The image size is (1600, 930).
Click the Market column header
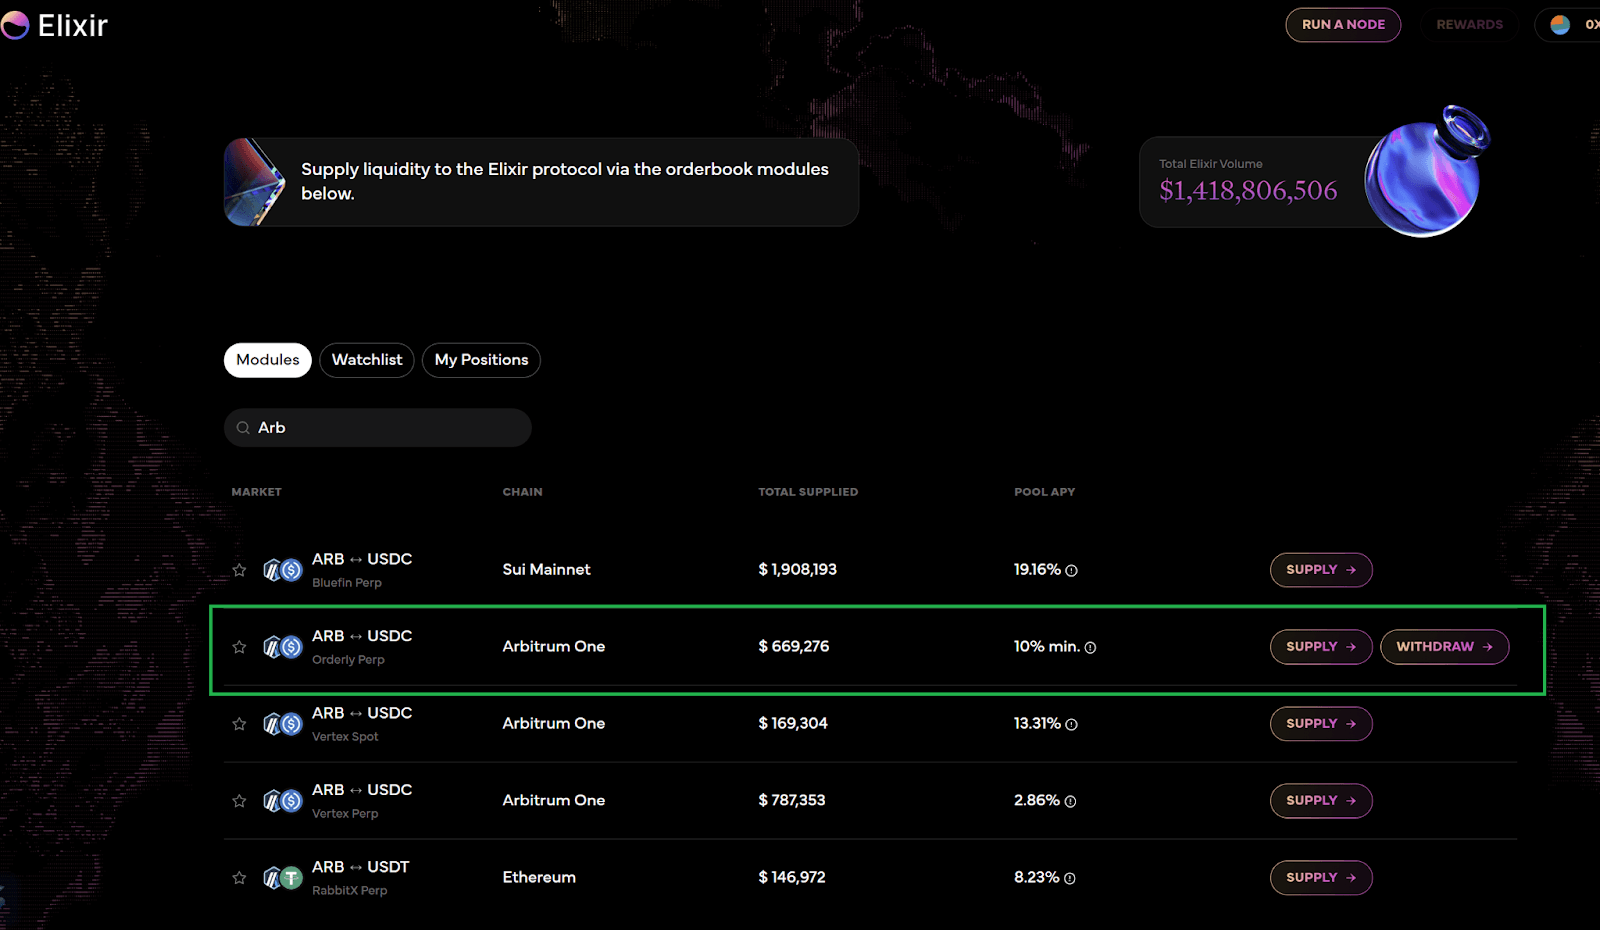pyautogui.click(x=257, y=492)
